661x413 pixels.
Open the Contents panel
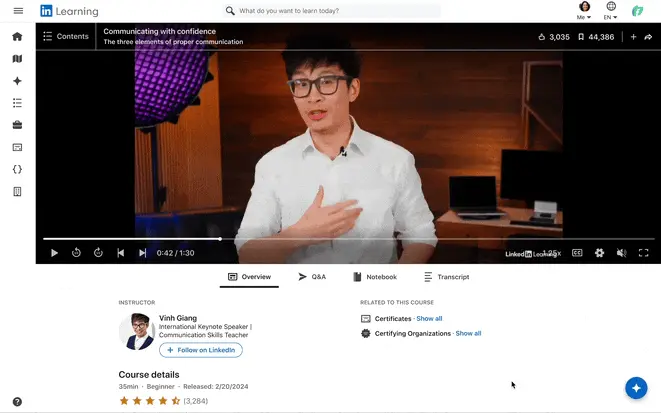[x=66, y=36]
